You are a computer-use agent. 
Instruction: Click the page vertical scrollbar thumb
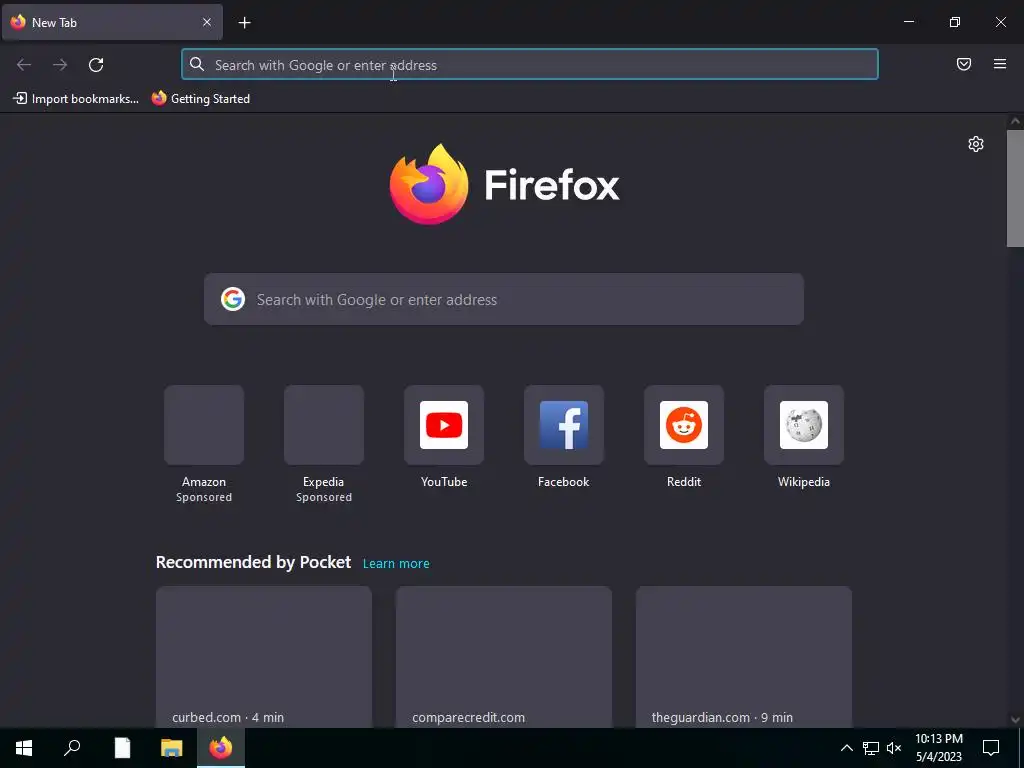click(1015, 188)
